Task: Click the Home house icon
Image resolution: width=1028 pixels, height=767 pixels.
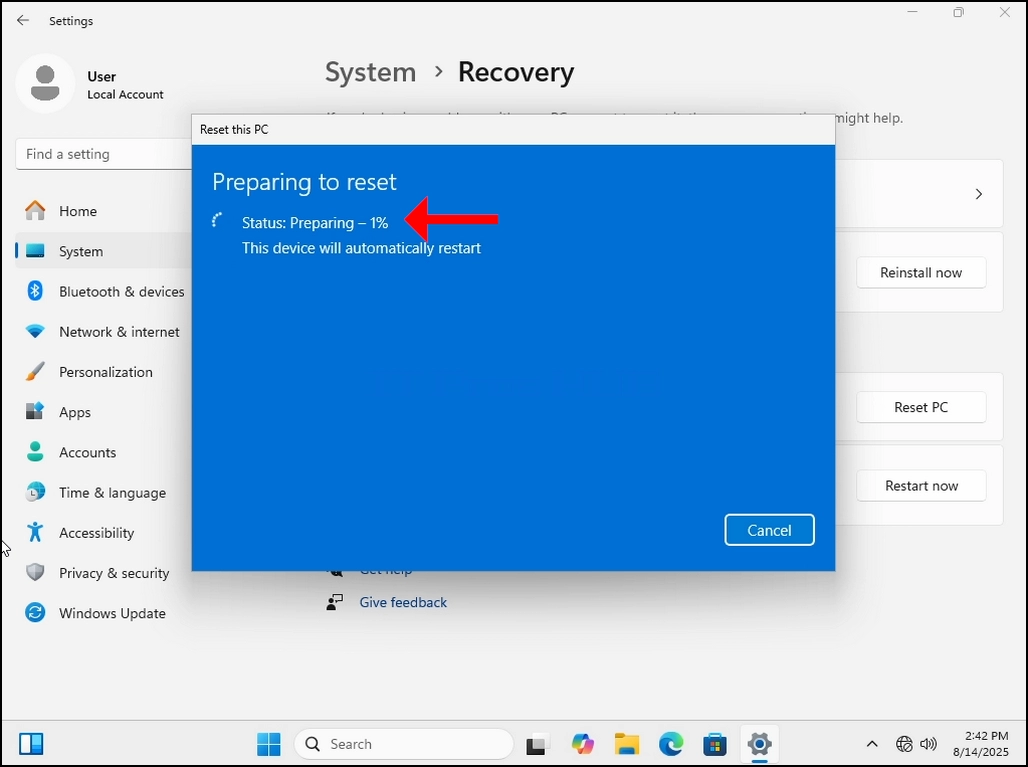Action: [x=35, y=210]
